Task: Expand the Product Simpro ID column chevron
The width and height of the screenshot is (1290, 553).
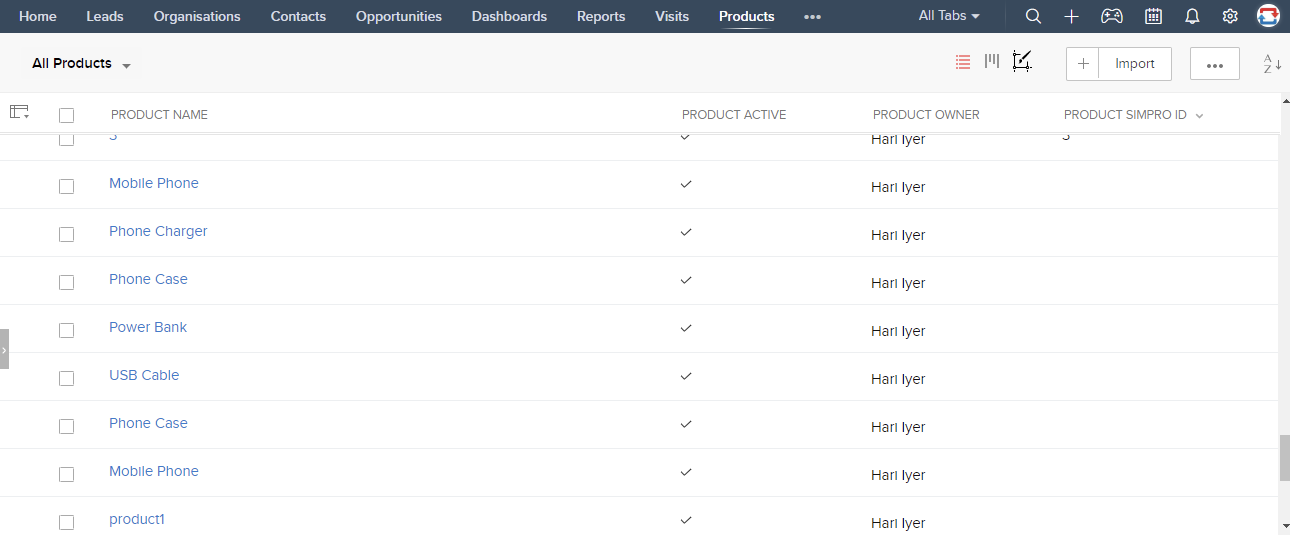Action: click(x=1199, y=116)
